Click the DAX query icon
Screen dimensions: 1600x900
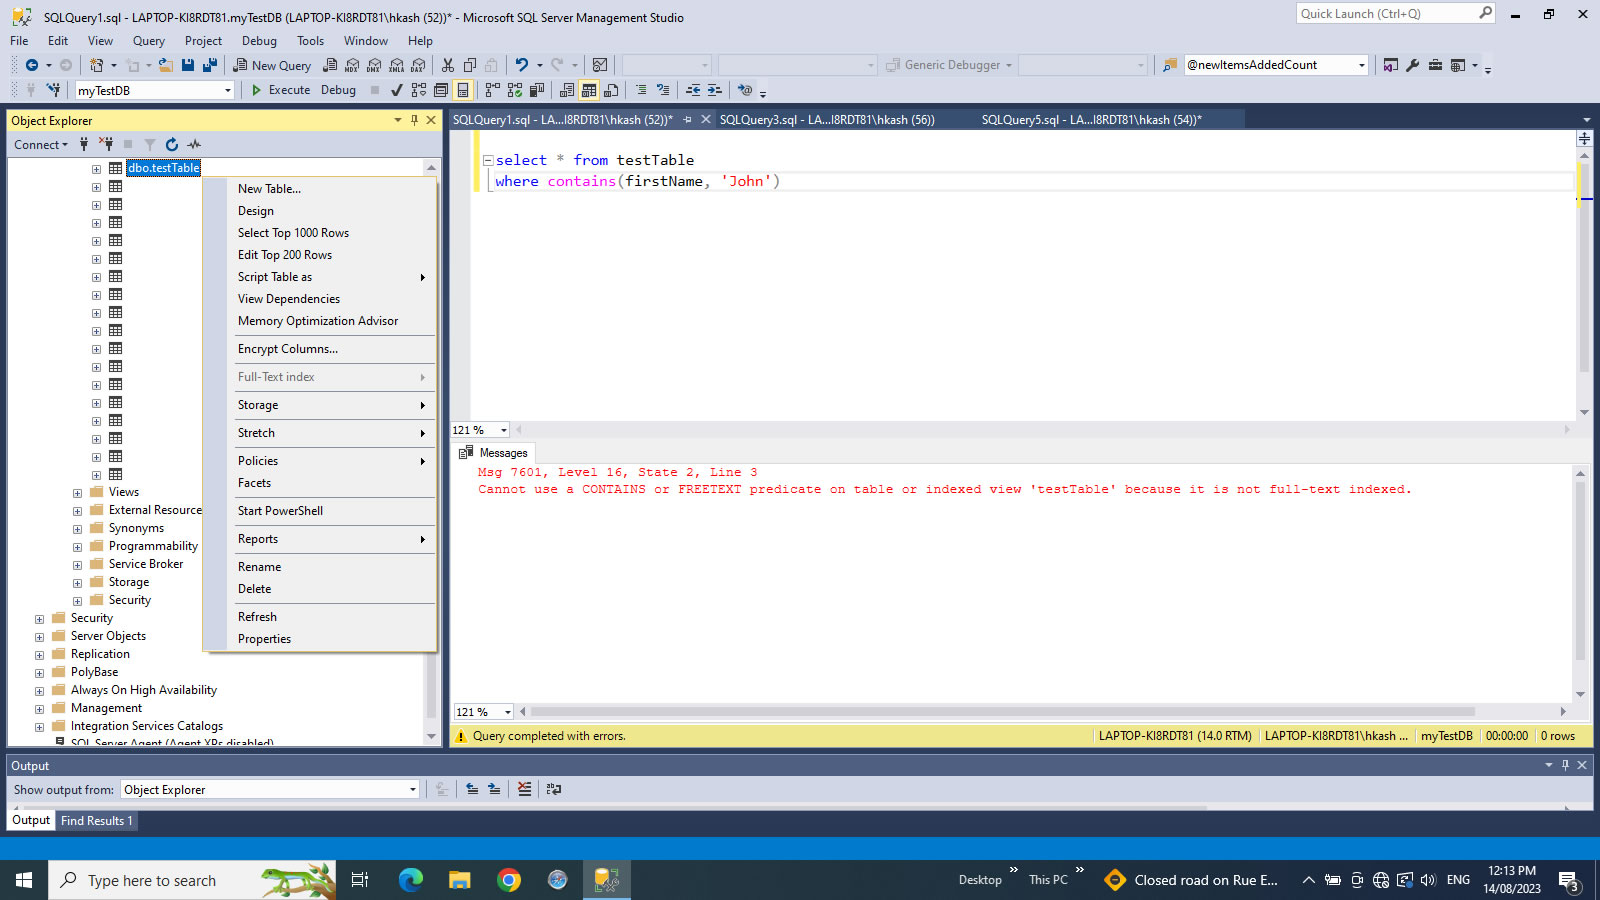coord(418,65)
